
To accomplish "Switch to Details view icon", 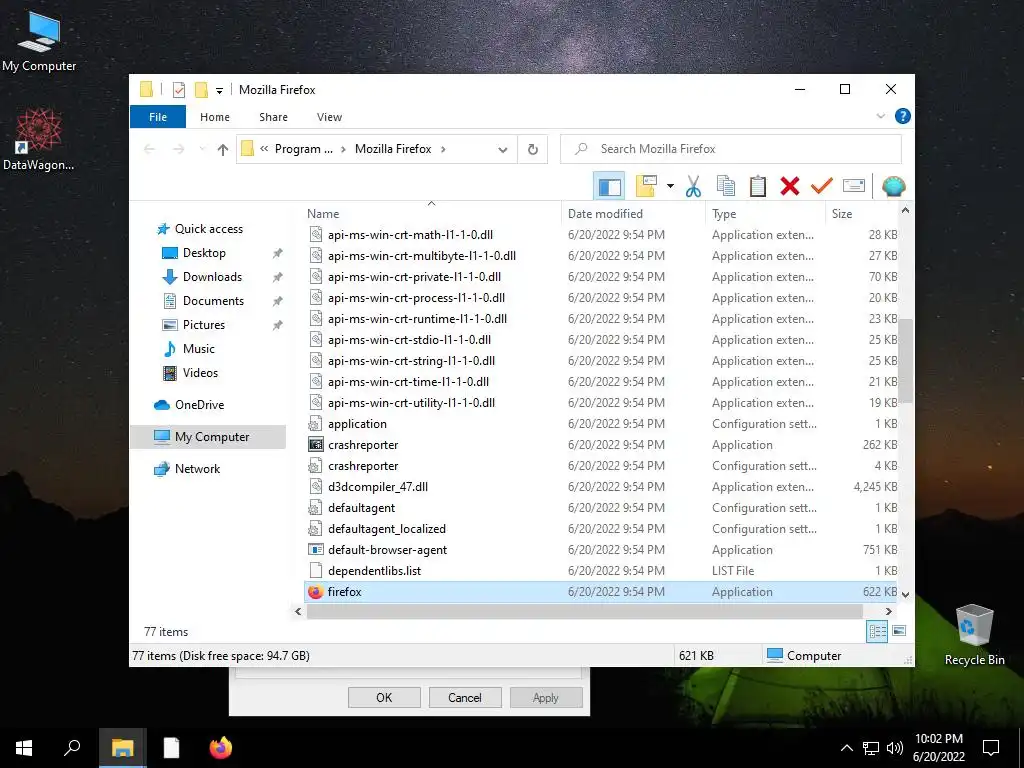I will click(877, 631).
